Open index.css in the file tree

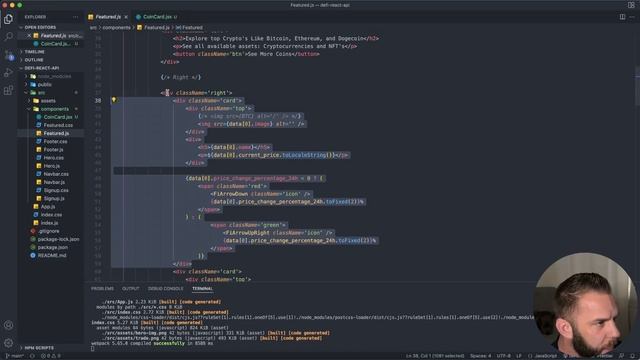point(51,215)
